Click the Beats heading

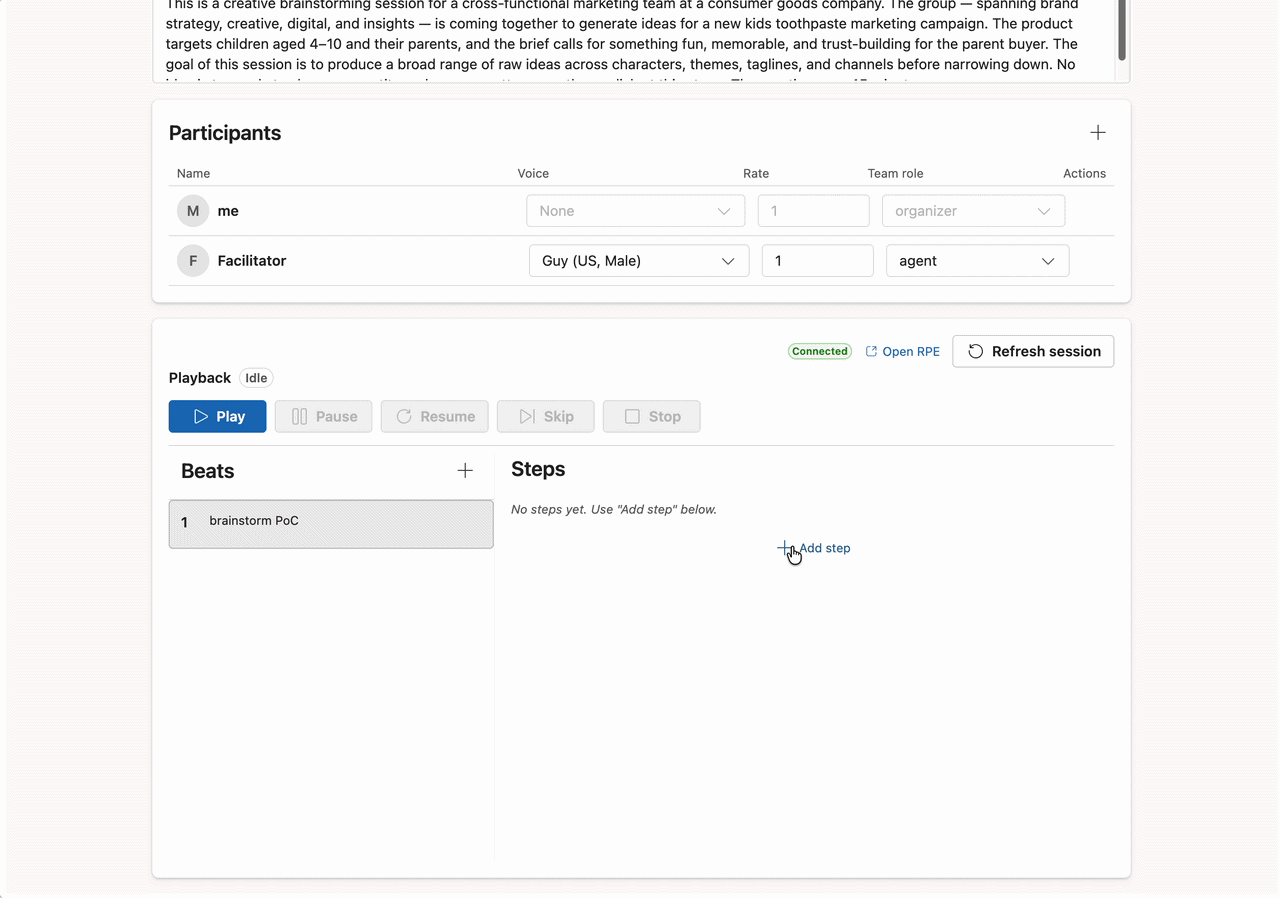[208, 471]
